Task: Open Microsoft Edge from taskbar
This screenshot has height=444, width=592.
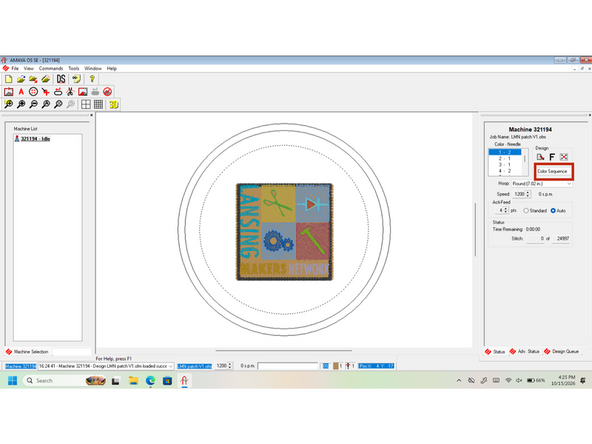Action: (x=150, y=381)
